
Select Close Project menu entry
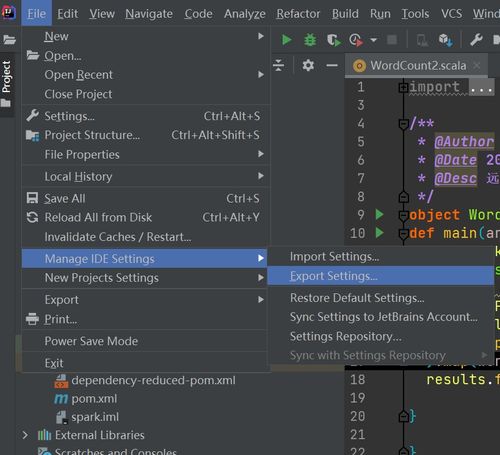tap(145, 94)
